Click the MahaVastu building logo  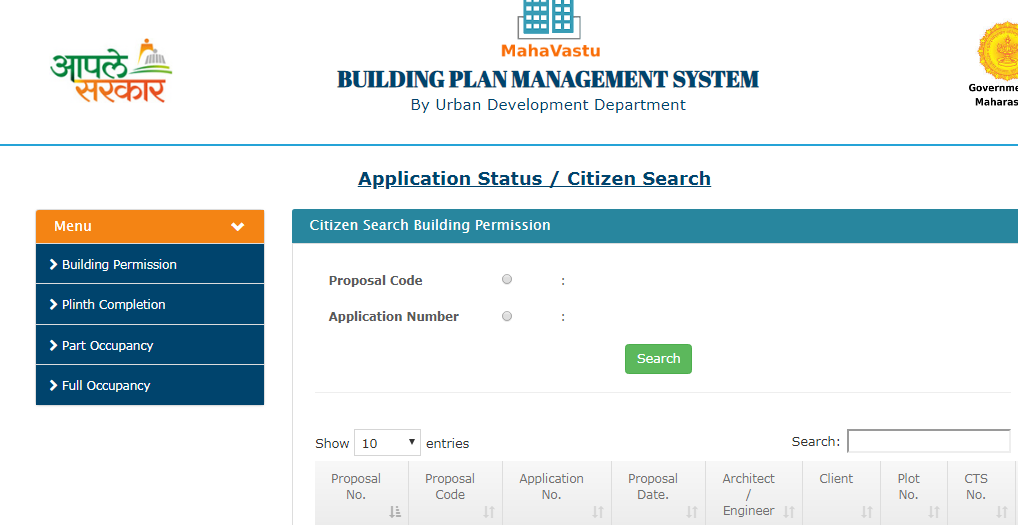[549, 19]
